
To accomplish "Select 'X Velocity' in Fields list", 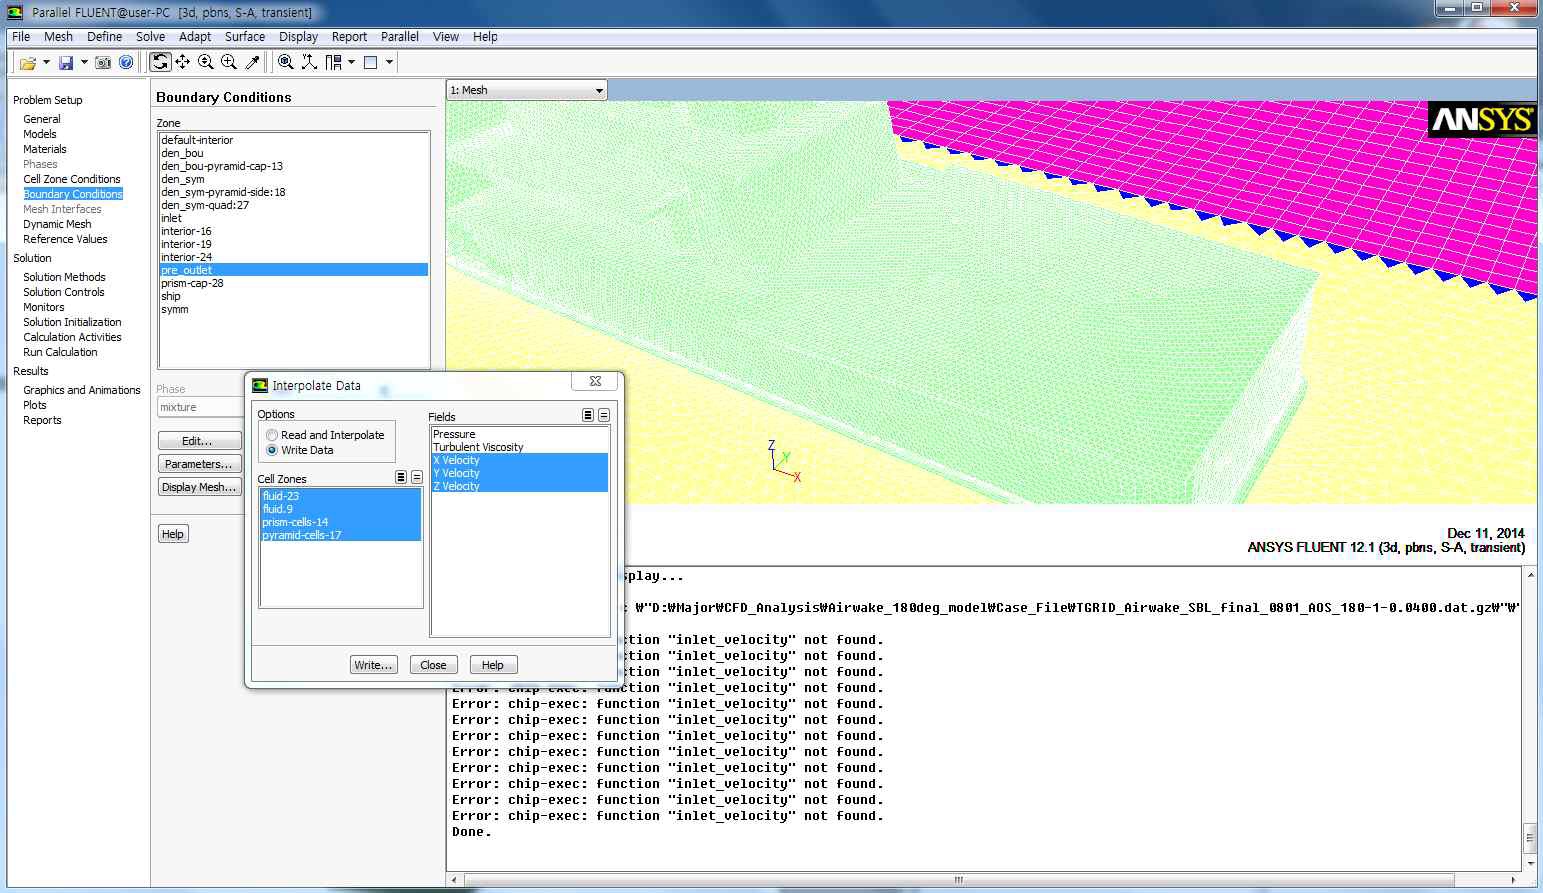I will click(520, 460).
